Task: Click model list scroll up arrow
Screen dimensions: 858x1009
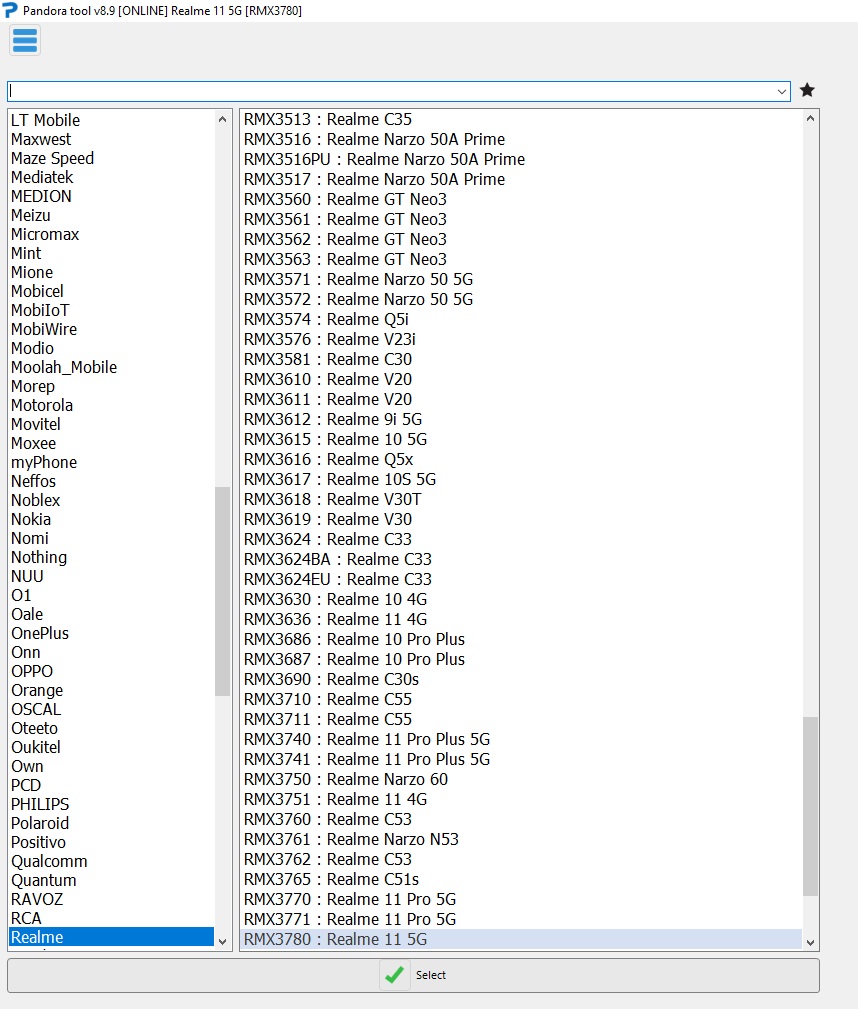Action: (x=810, y=118)
